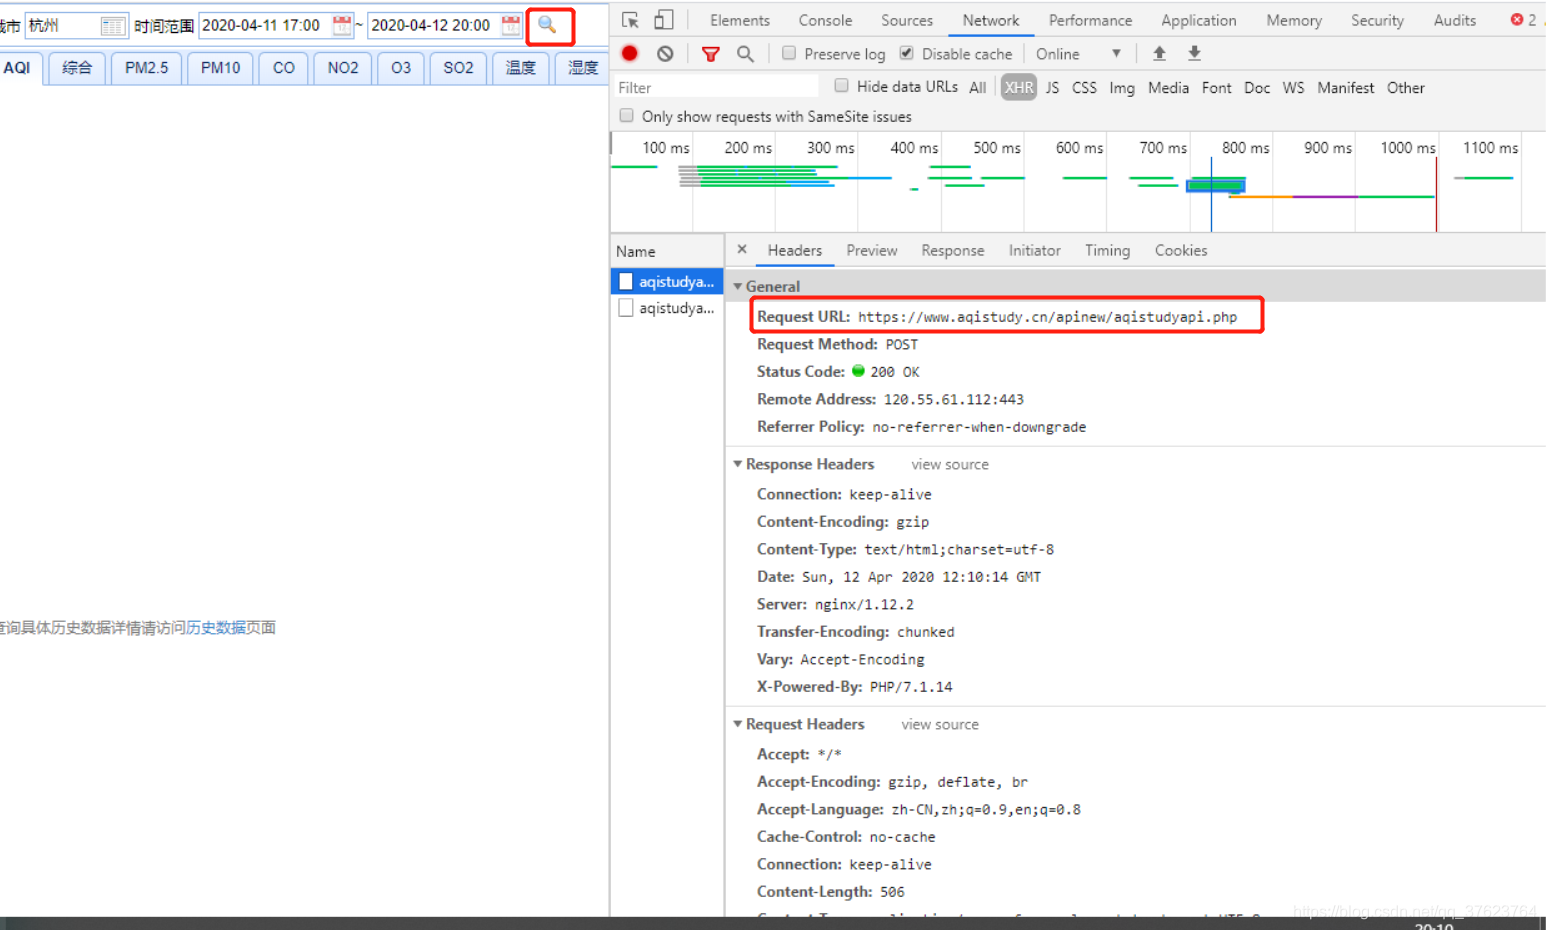Image resolution: width=1546 pixels, height=930 pixels.
Task: Enable Preserve log checkbox
Action: pos(789,53)
